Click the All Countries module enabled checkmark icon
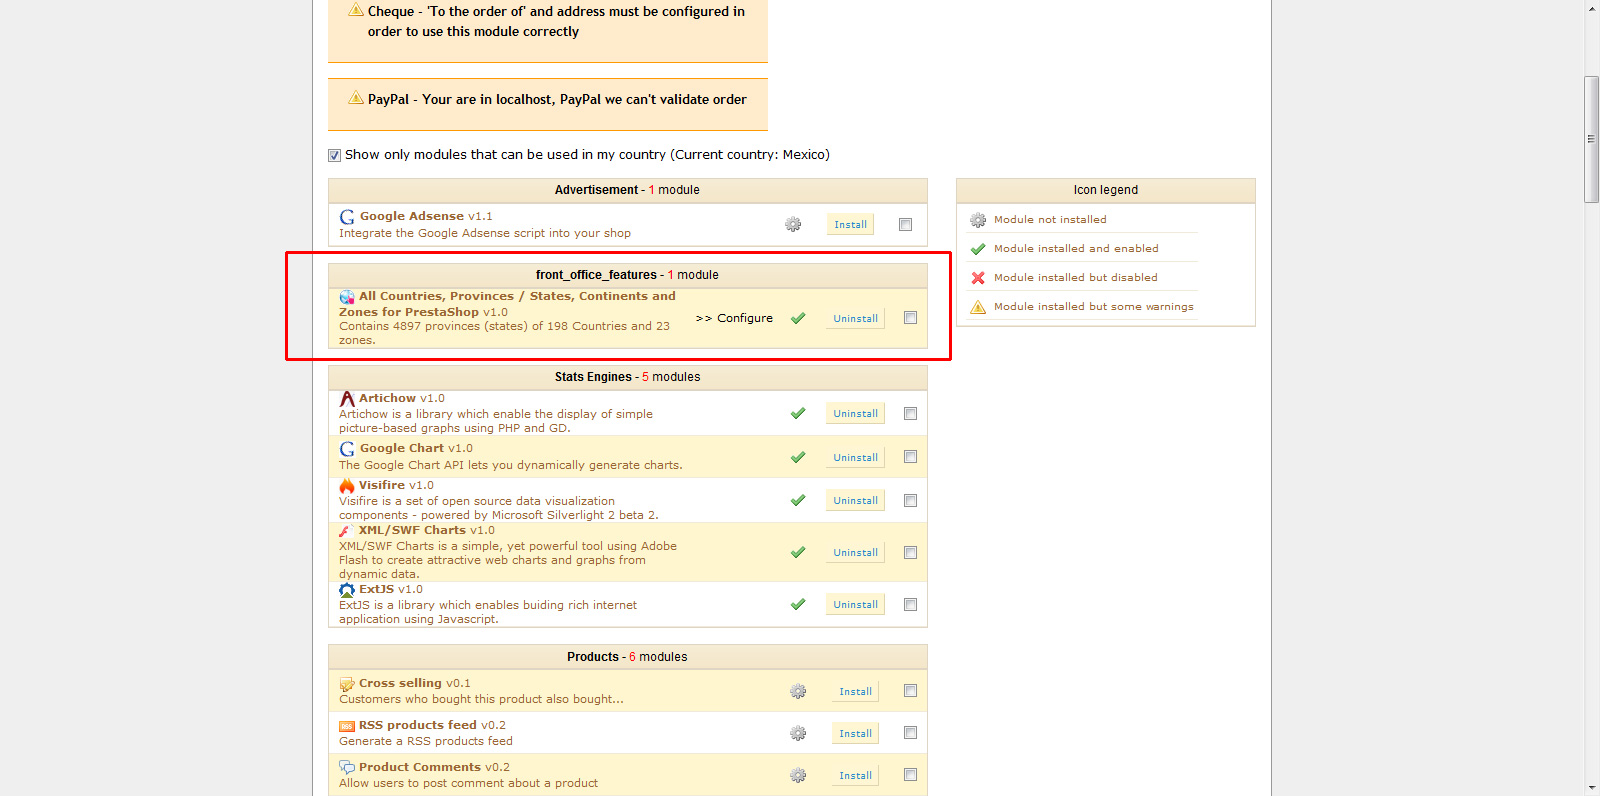The width and height of the screenshot is (1600, 796). pos(798,318)
